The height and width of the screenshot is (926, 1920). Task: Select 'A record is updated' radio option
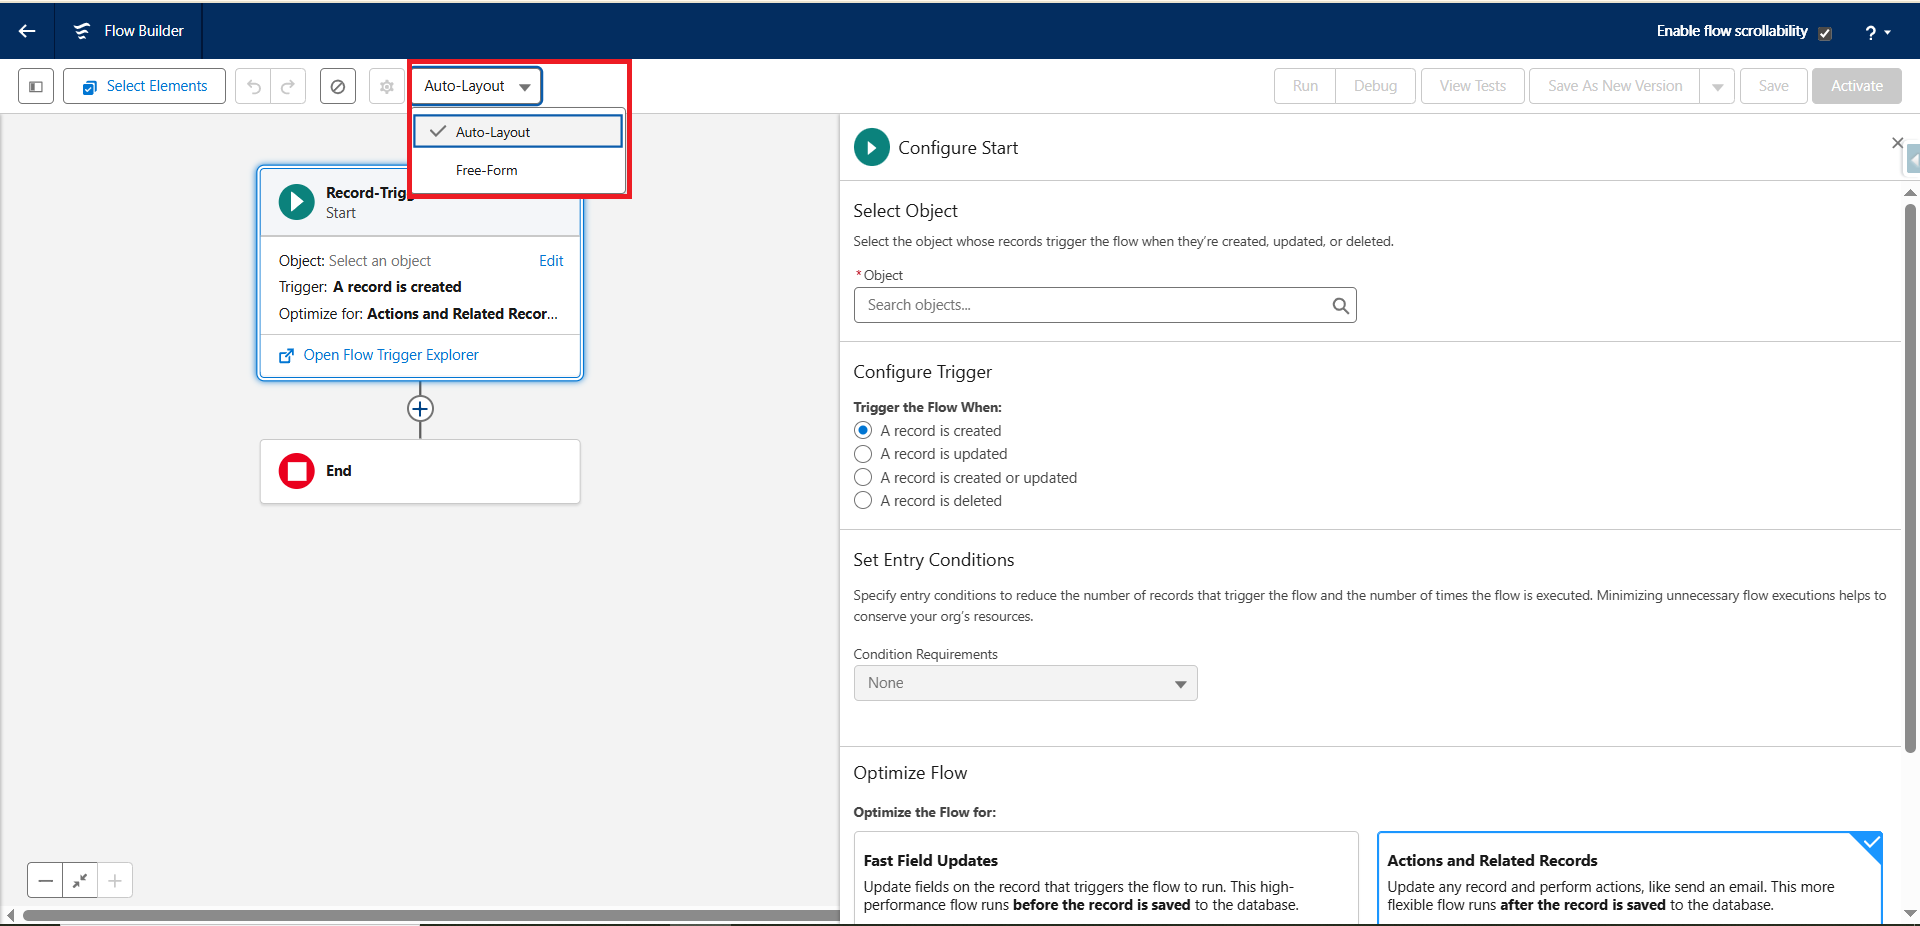click(x=863, y=454)
